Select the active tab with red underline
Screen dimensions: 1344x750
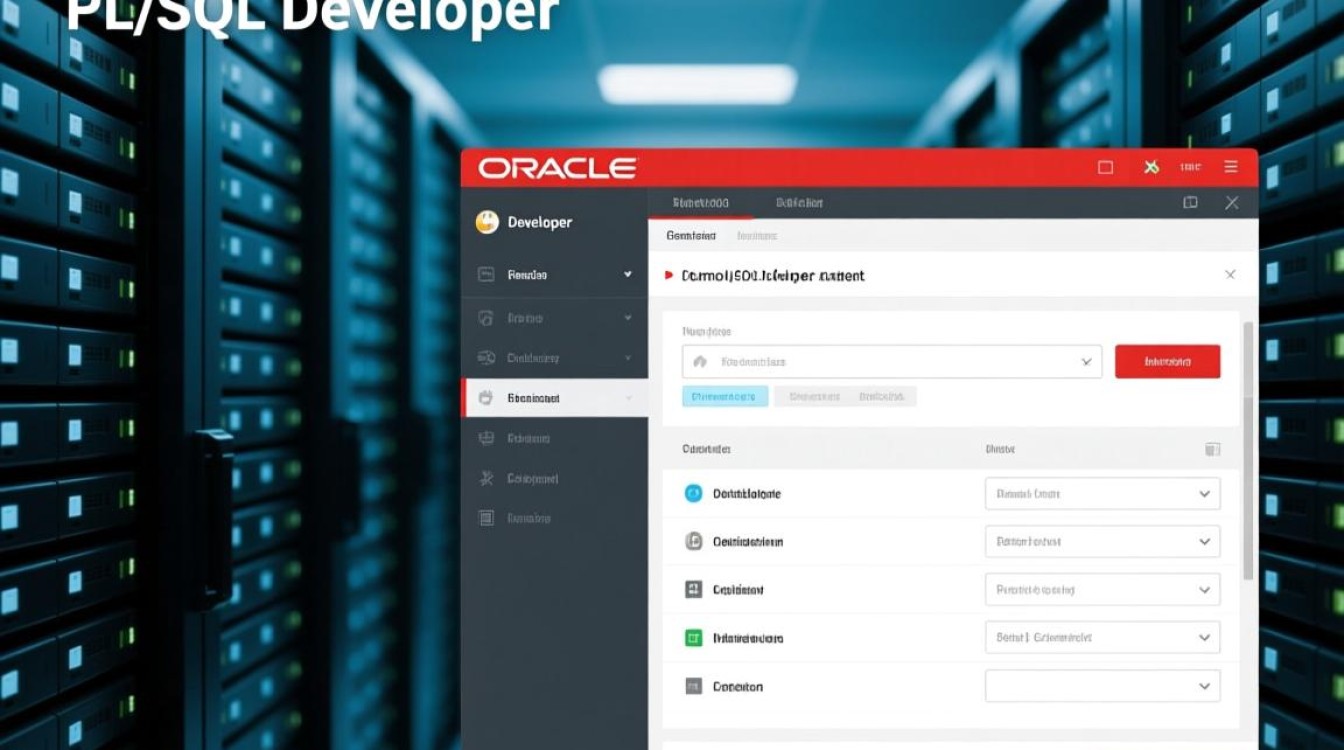coord(700,202)
